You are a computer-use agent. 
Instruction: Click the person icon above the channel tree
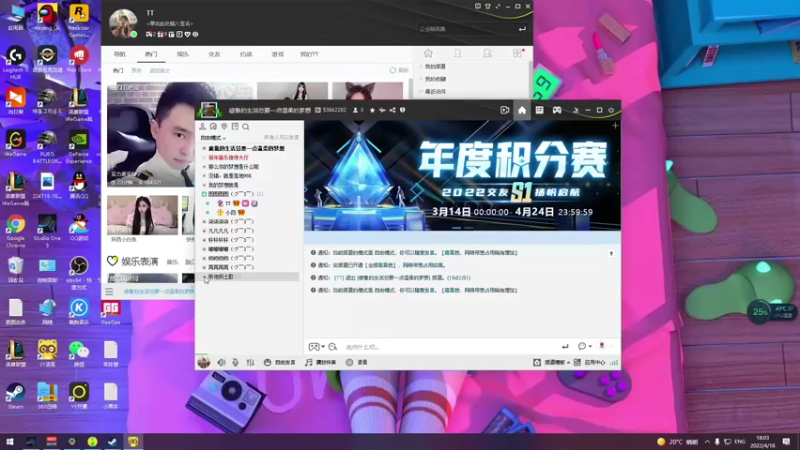pos(203,127)
